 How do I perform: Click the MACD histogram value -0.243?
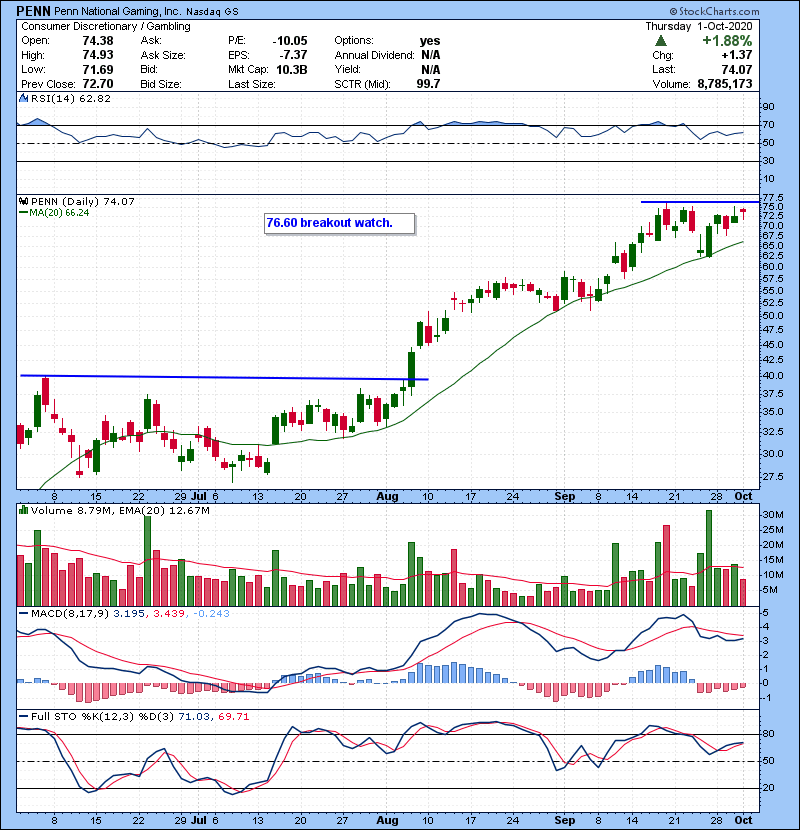(x=211, y=614)
